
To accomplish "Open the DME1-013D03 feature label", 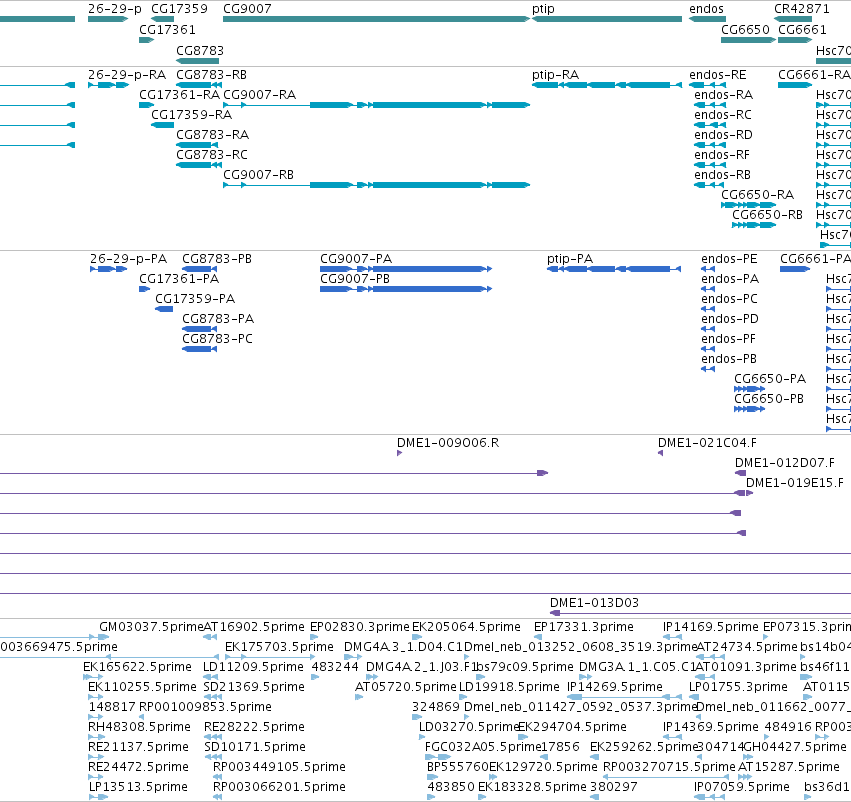I will [594, 603].
